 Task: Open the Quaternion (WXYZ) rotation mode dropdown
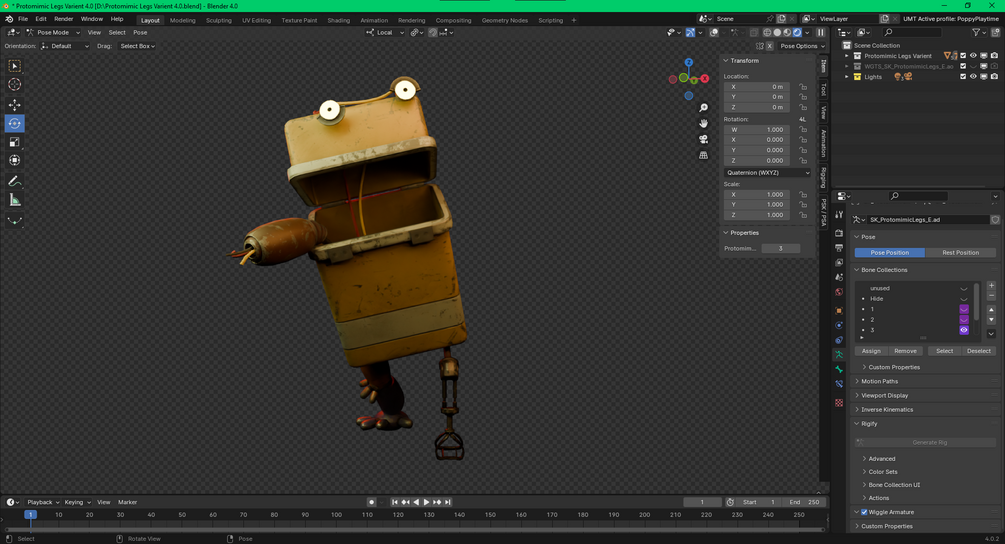[767, 172]
